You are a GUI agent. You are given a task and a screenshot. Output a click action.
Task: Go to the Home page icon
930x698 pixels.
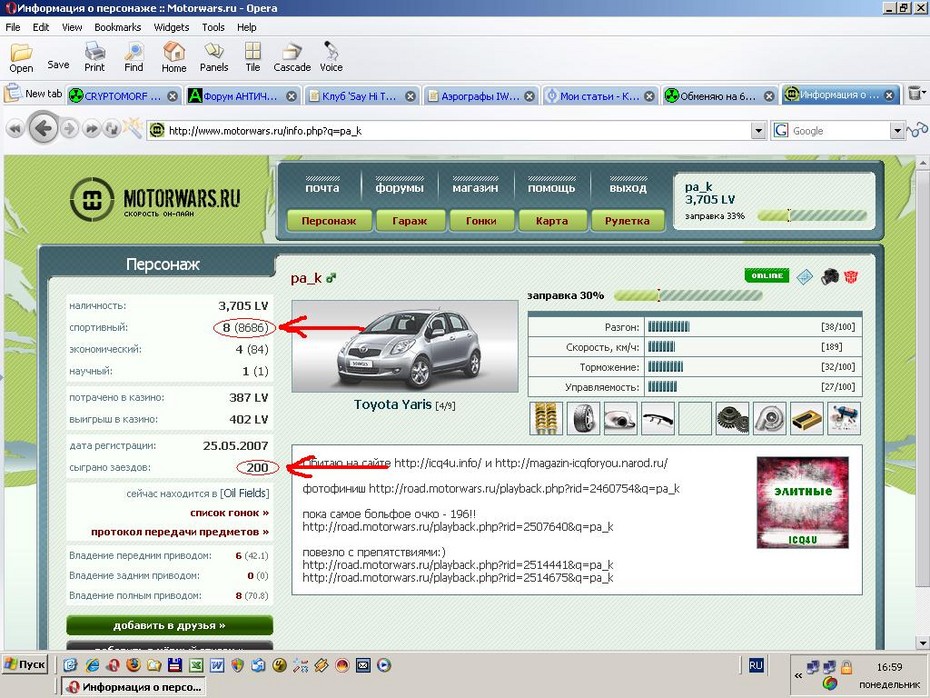pos(174,58)
